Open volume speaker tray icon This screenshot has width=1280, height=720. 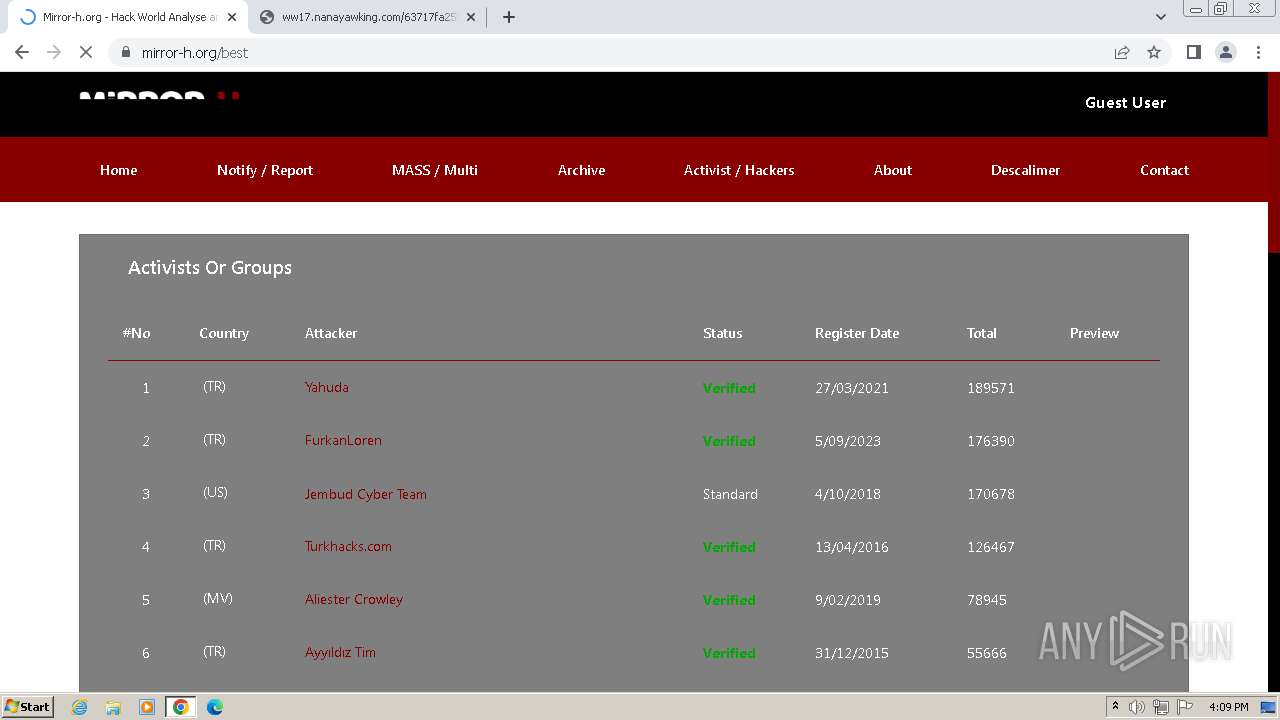1137,707
